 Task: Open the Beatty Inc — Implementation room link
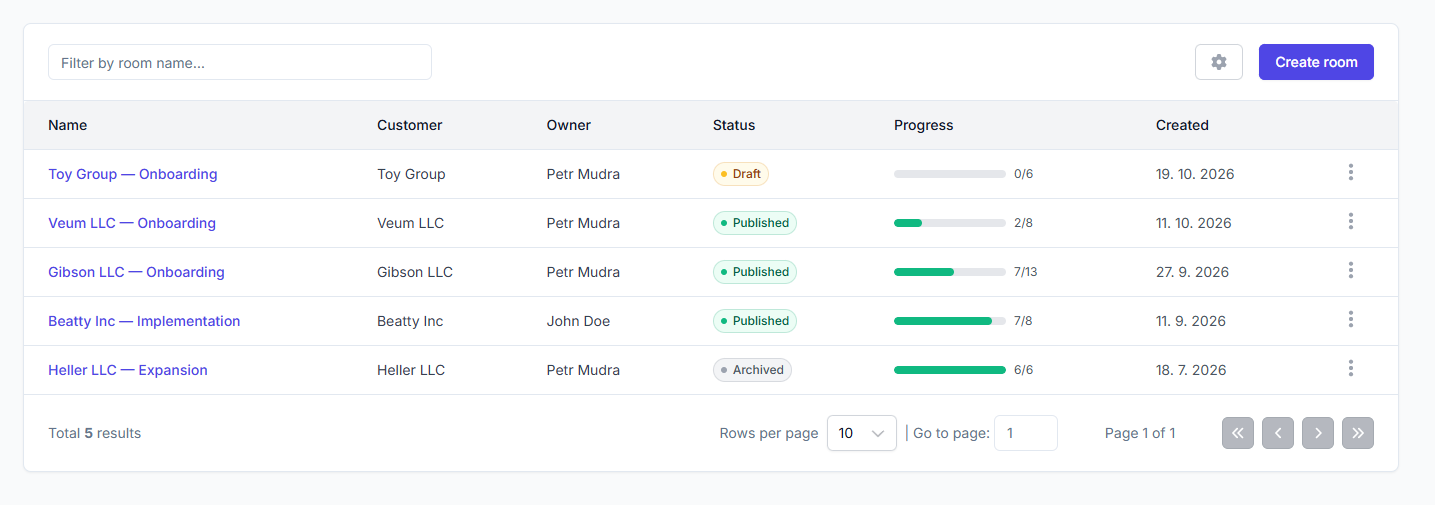point(144,321)
